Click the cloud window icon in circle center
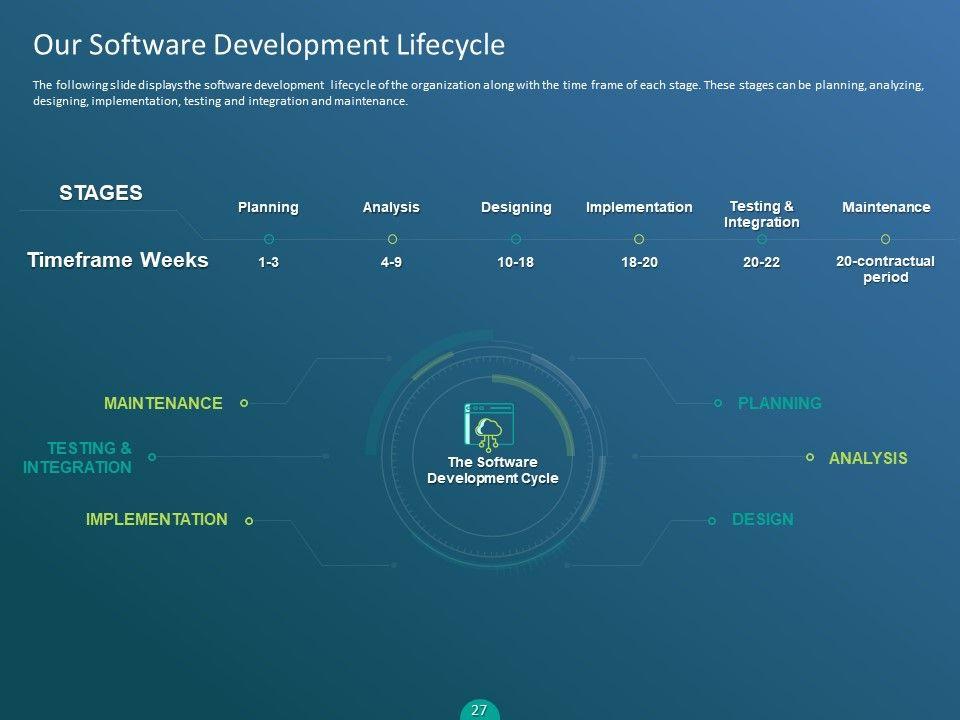This screenshot has width=960, height=720. 489,425
